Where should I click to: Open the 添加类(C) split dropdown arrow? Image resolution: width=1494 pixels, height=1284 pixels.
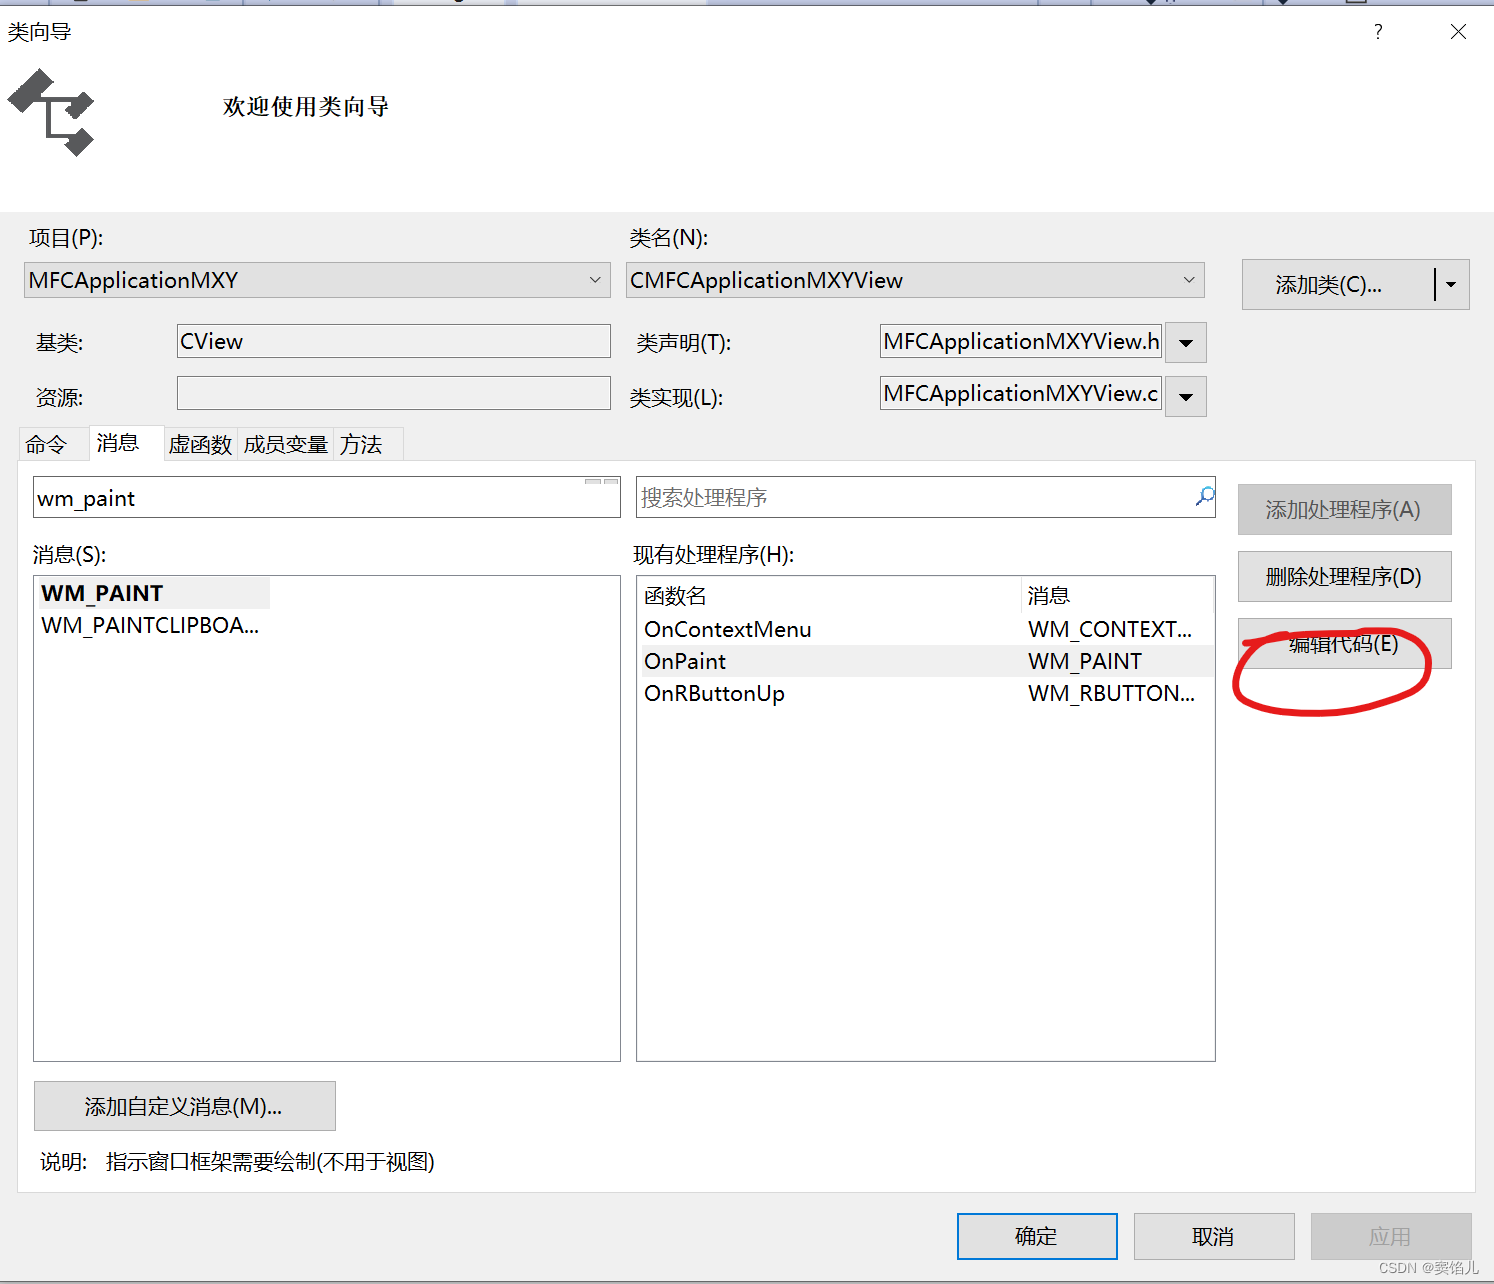(1450, 284)
